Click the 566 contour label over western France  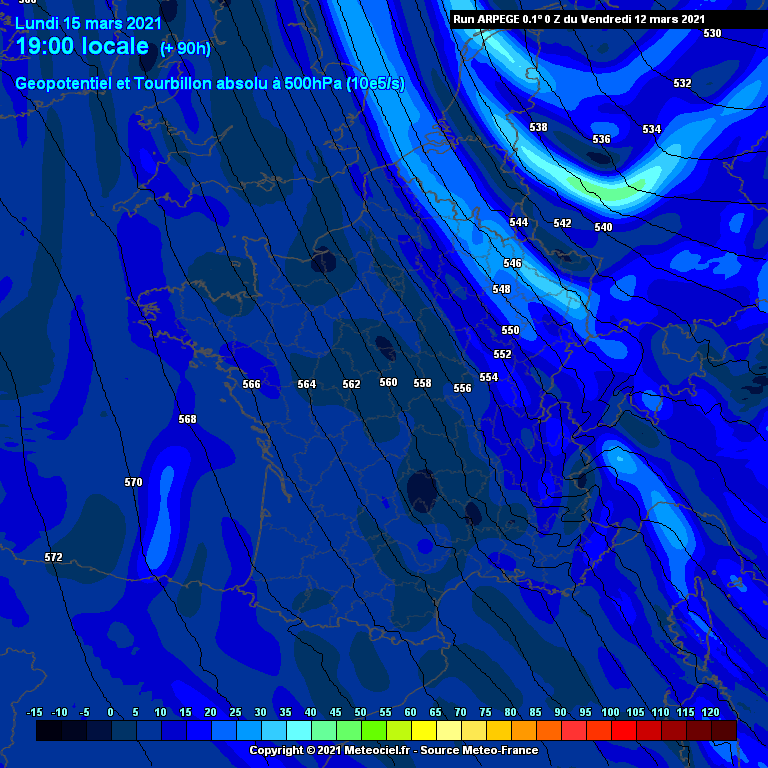(x=251, y=384)
